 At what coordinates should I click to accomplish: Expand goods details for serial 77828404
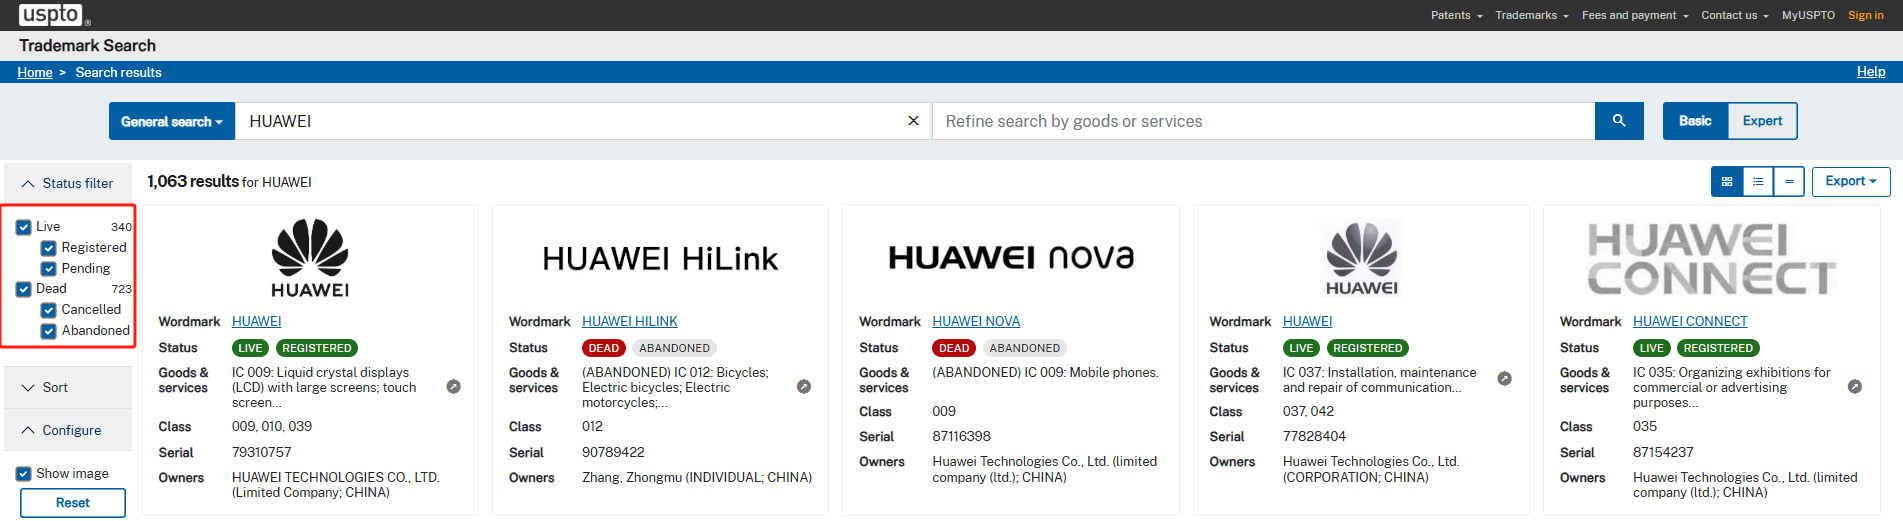pos(1504,379)
